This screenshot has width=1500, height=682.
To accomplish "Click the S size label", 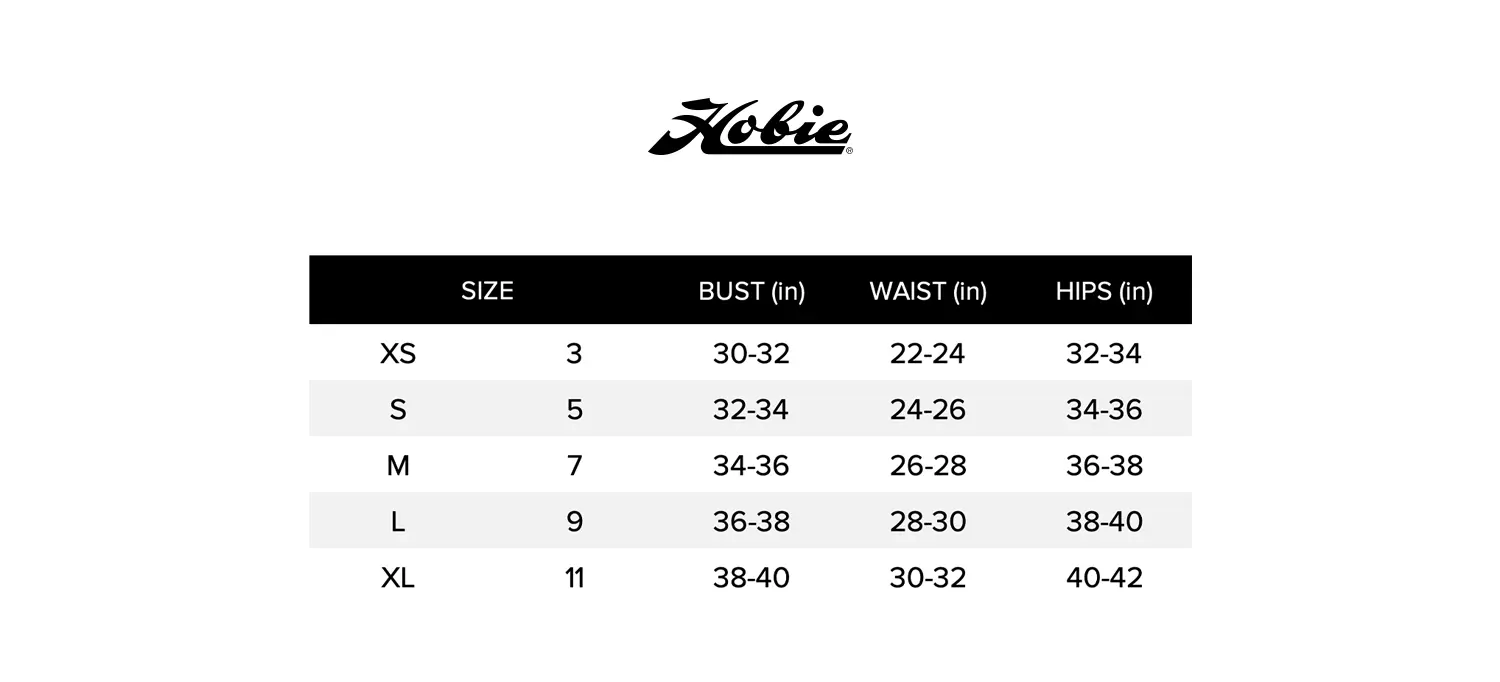I will pos(398,410).
